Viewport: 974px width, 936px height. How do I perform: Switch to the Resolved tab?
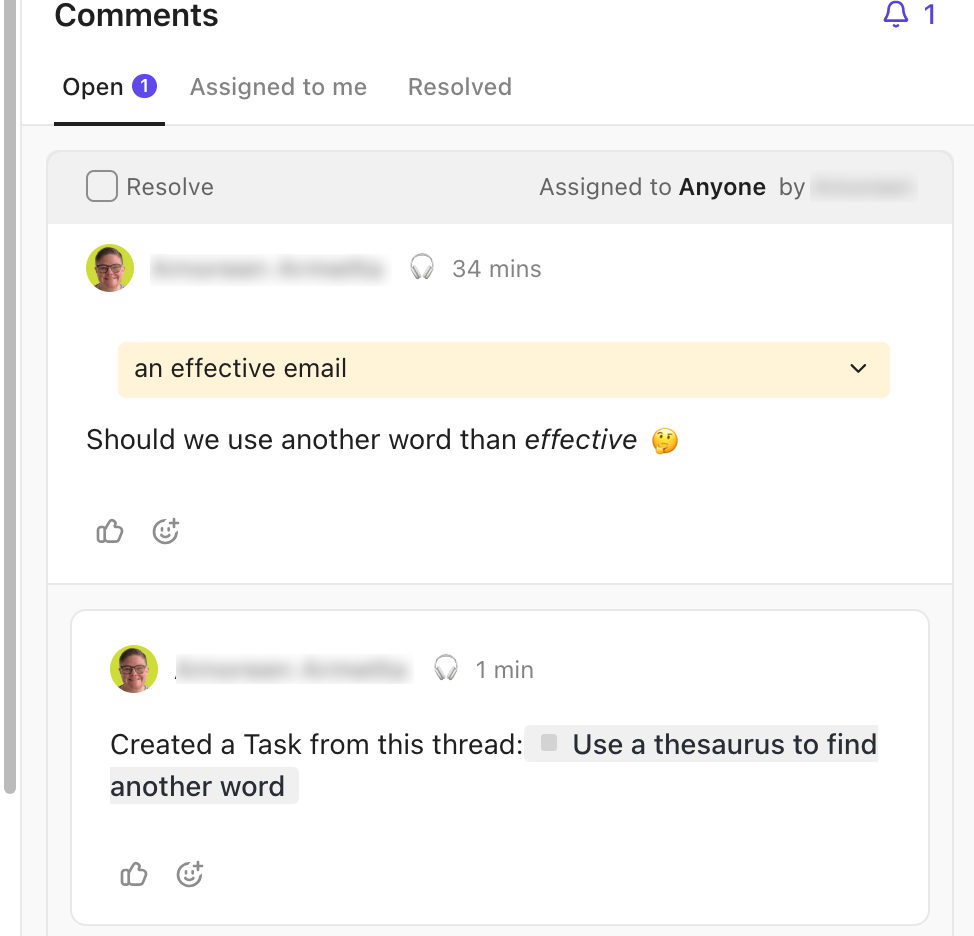459,87
